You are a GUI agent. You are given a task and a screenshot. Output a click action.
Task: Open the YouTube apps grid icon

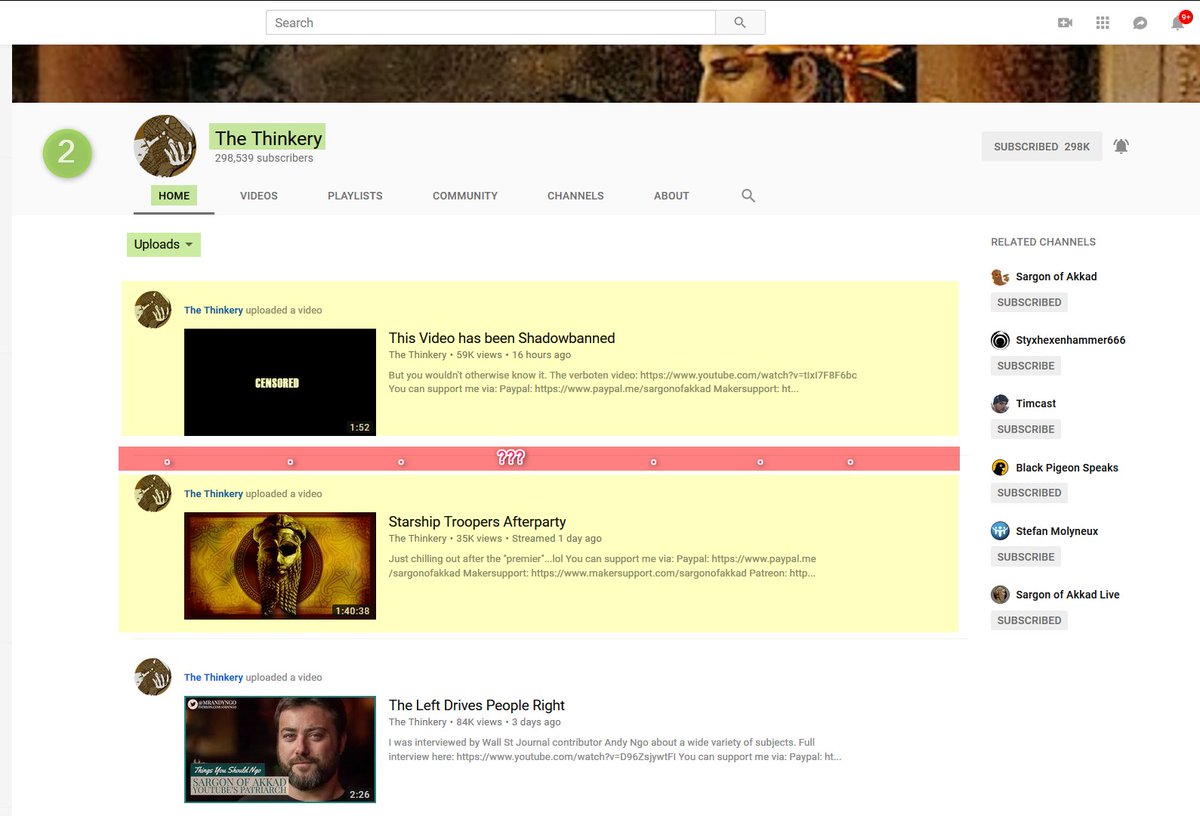tap(1103, 23)
